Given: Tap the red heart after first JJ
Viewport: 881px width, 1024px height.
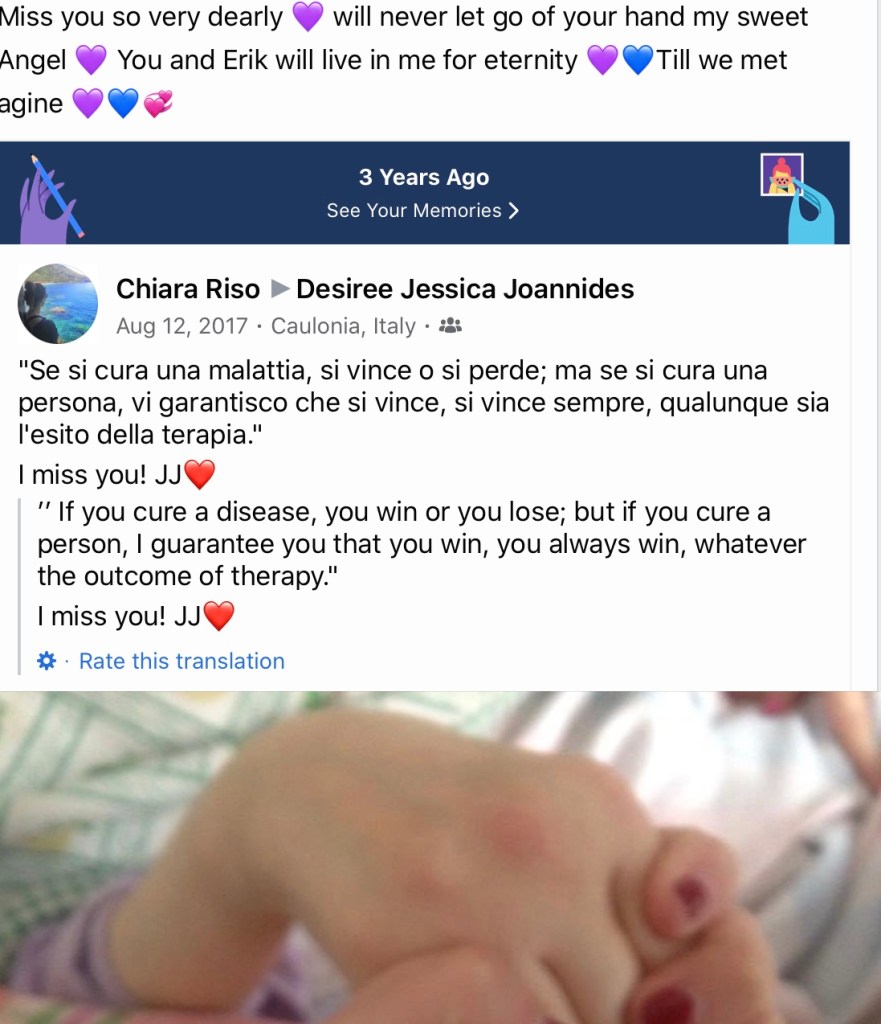Looking at the screenshot, I should click(200, 475).
